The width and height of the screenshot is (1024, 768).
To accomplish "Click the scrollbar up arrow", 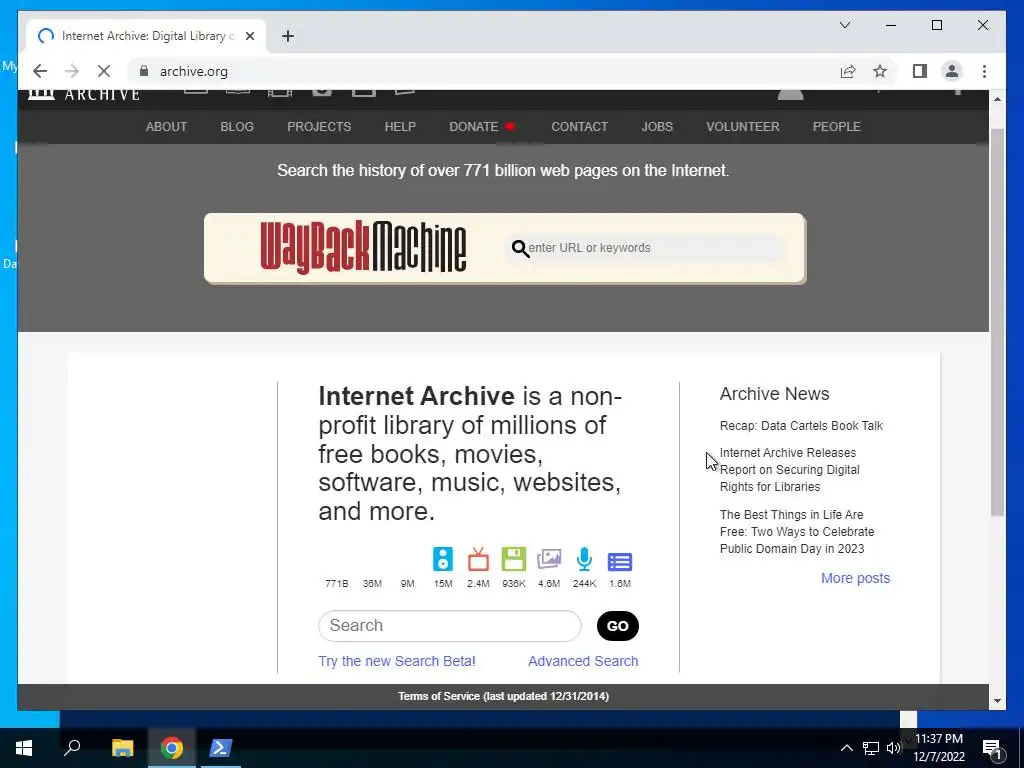I will 997,99.
